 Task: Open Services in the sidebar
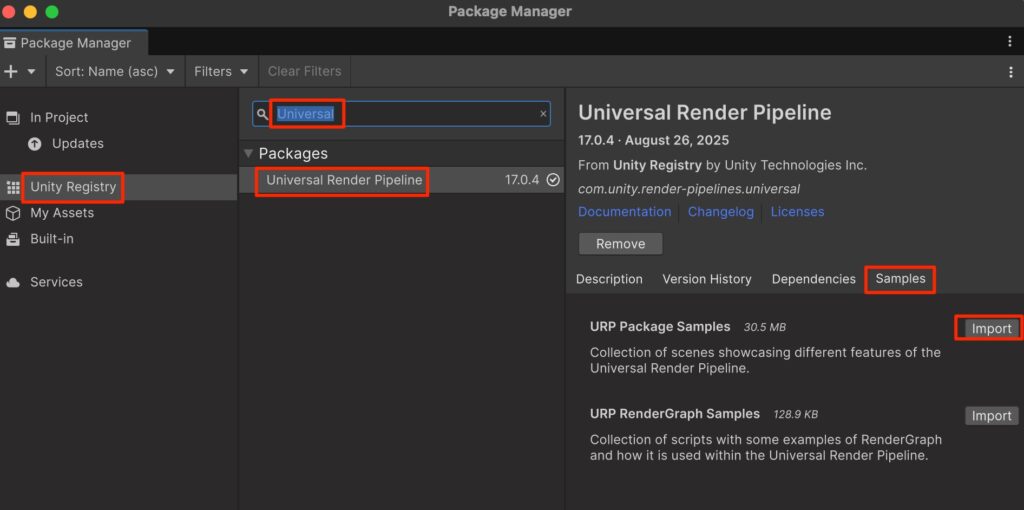56,282
